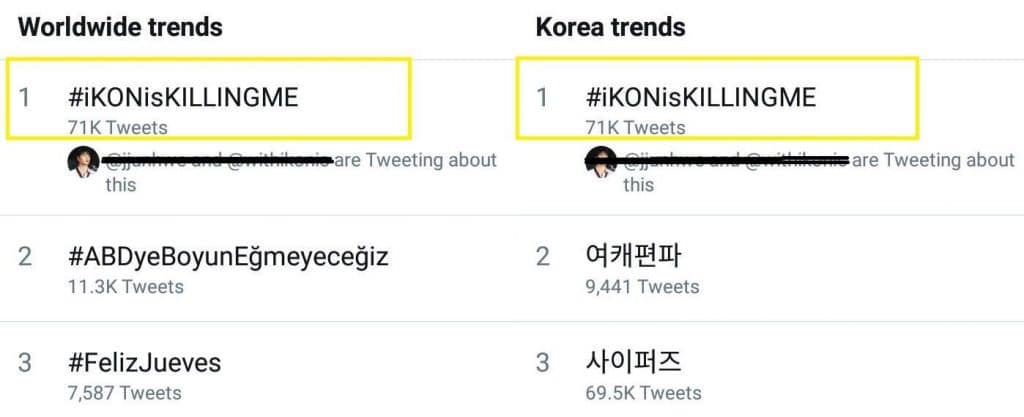The image size is (1024, 417).
Task: Click 'are Tweeting about this' under Korea trend
Action: [x=933, y=160]
